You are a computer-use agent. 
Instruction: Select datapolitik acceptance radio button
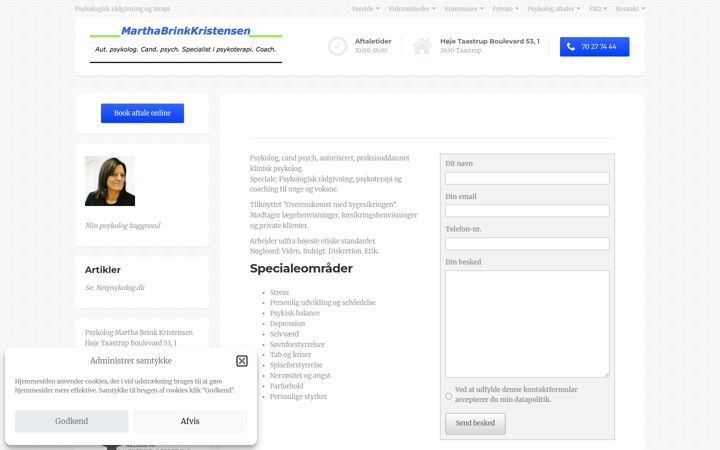tap(449, 396)
